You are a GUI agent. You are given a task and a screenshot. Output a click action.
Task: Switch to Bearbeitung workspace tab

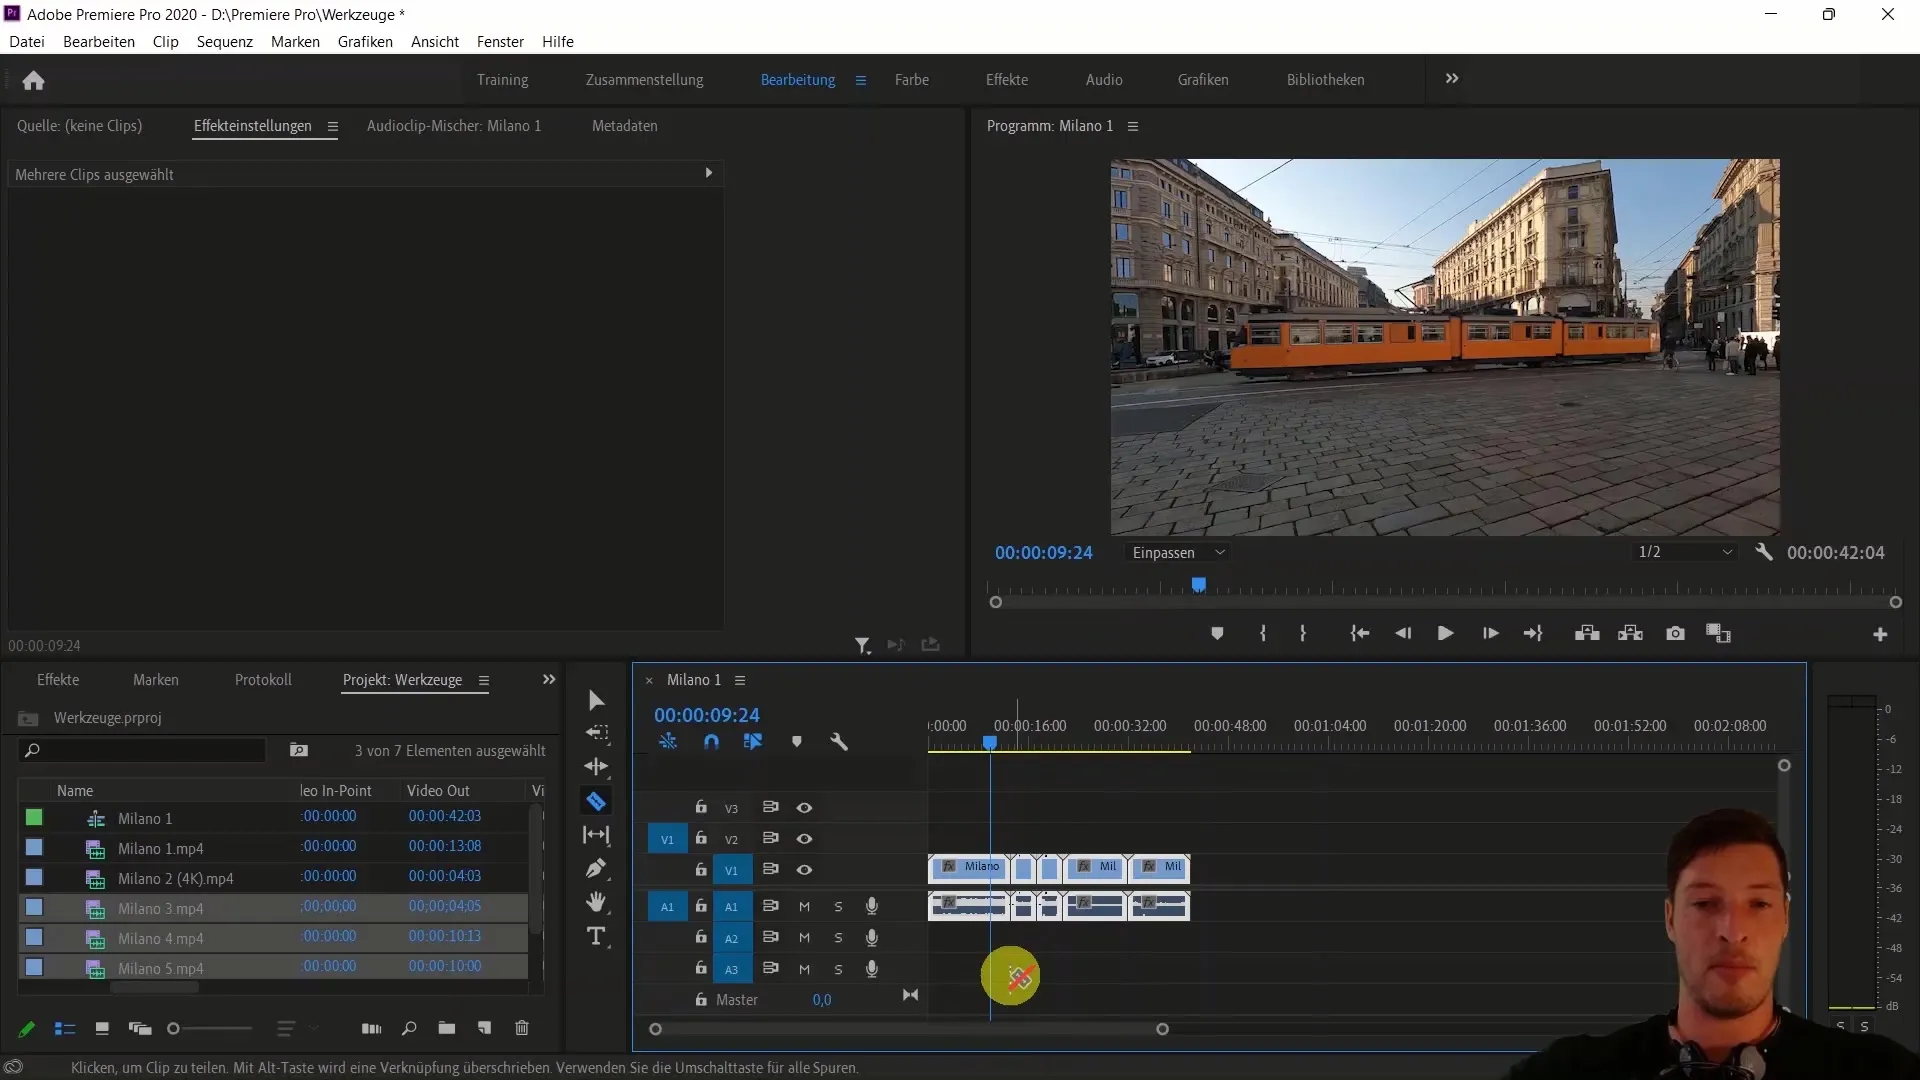pos(798,79)
